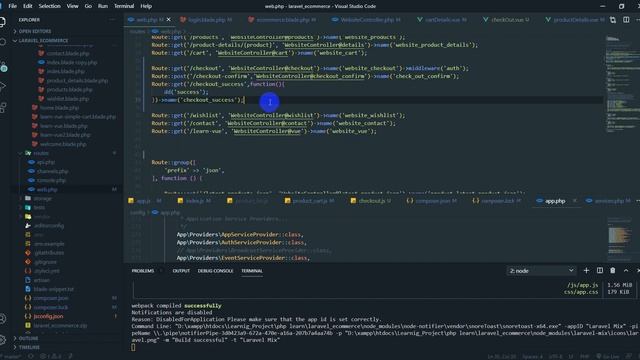Switch to checkOut.vue tab

(x=507, y=20)
